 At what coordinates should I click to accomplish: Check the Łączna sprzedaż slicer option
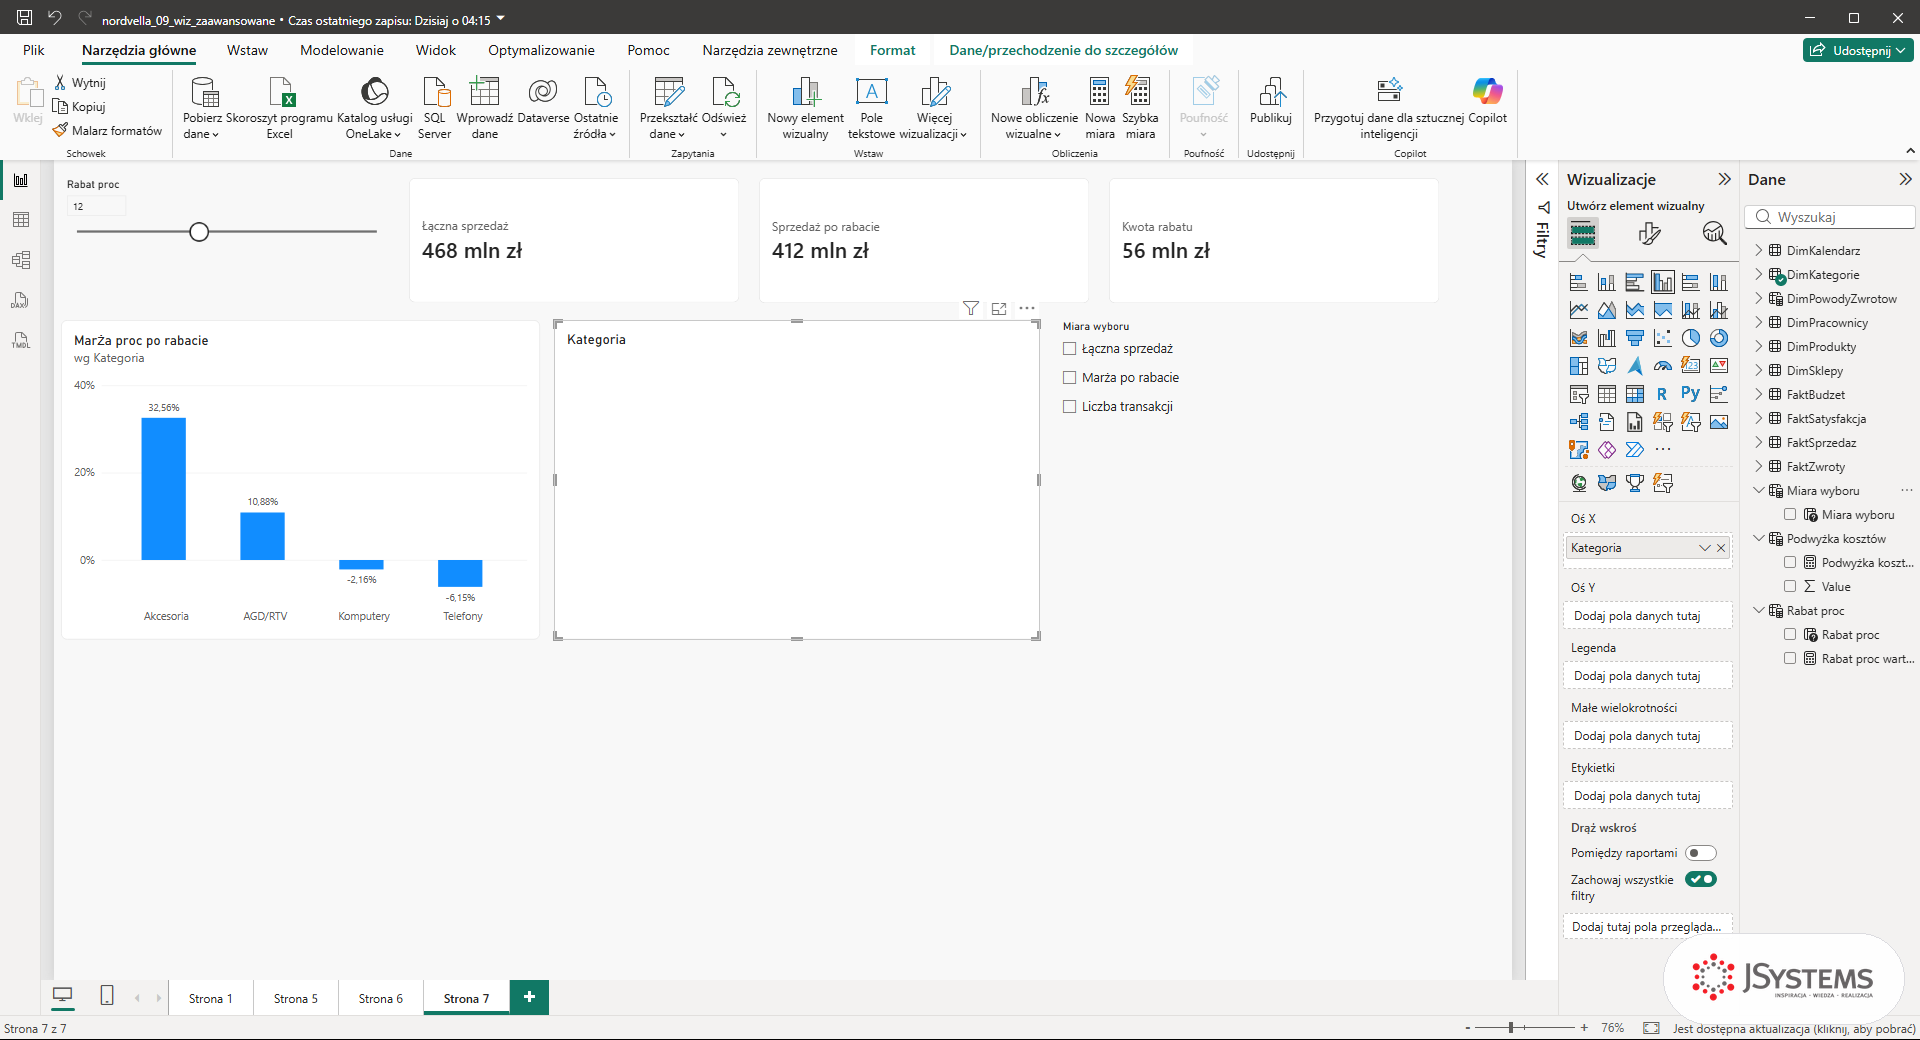[x=1070, y=349]
